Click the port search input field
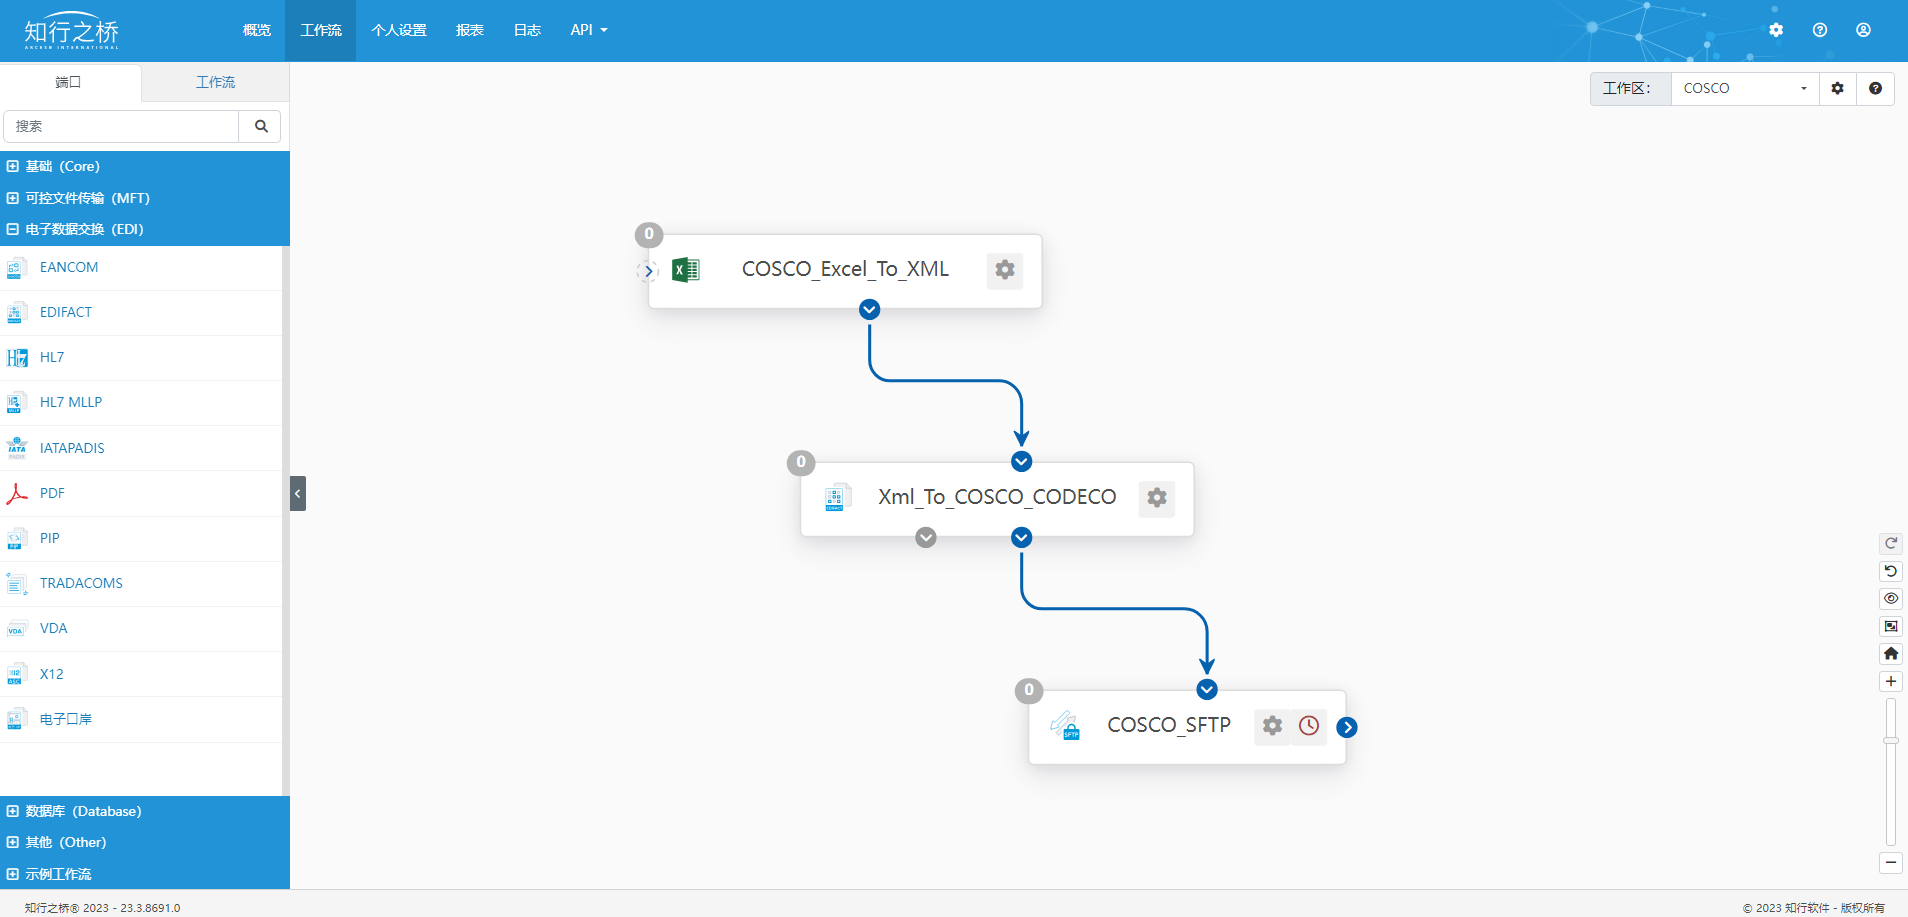Image resolution: width=1908 pixels, height=917 pixels. [121, 126]
